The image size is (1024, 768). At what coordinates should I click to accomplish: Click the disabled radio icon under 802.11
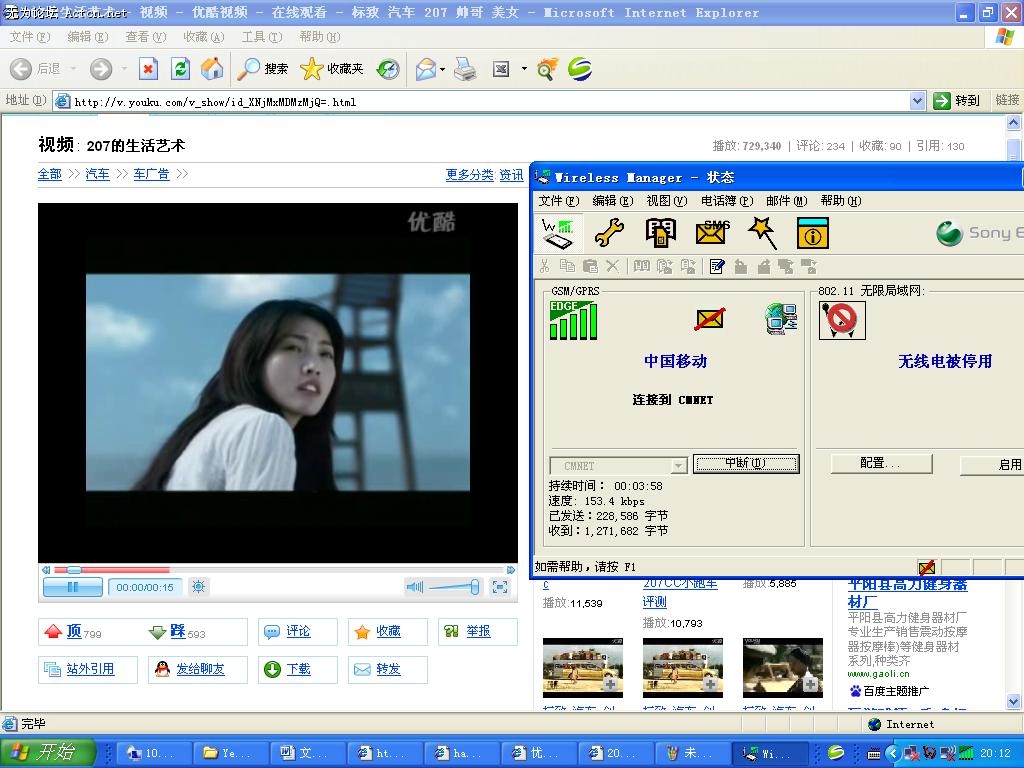842,320
